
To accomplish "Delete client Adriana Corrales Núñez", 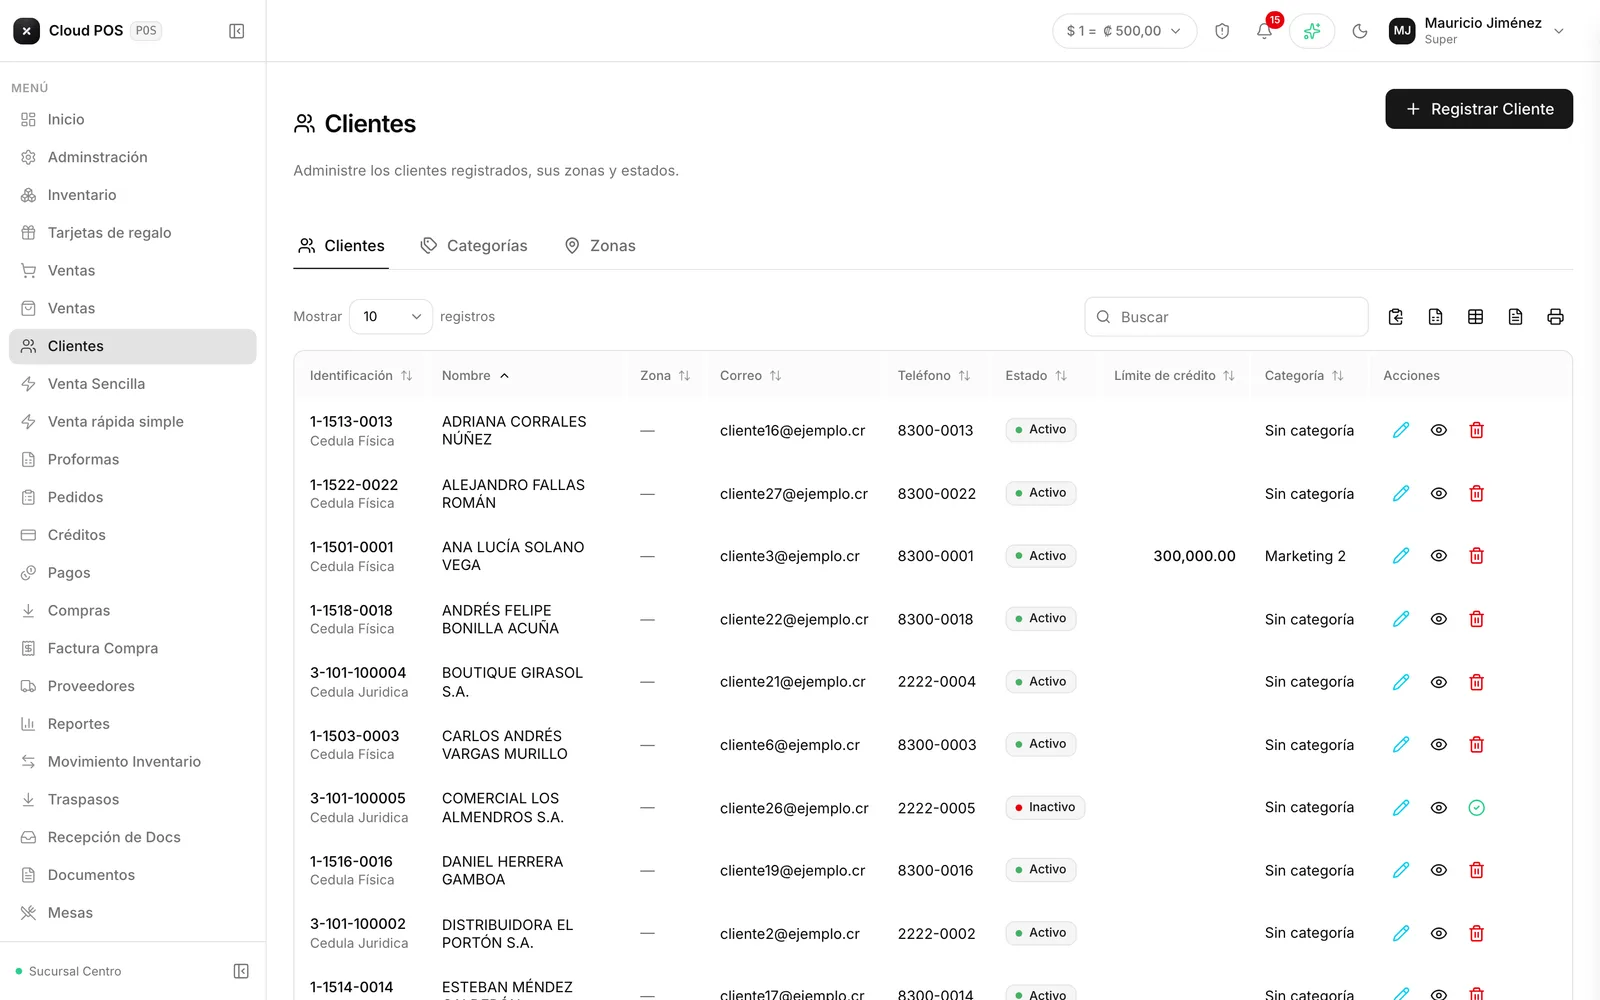I will tap(1476, 430).
